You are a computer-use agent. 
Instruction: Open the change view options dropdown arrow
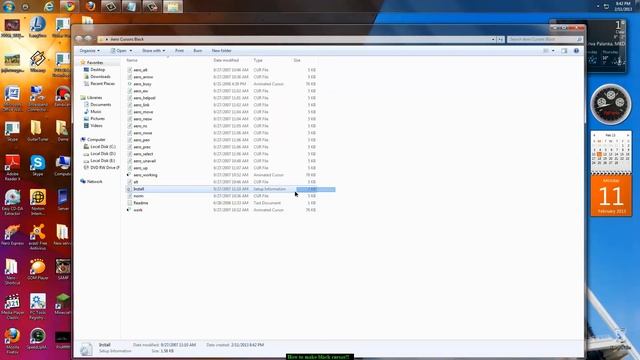[x=553, y=51]
